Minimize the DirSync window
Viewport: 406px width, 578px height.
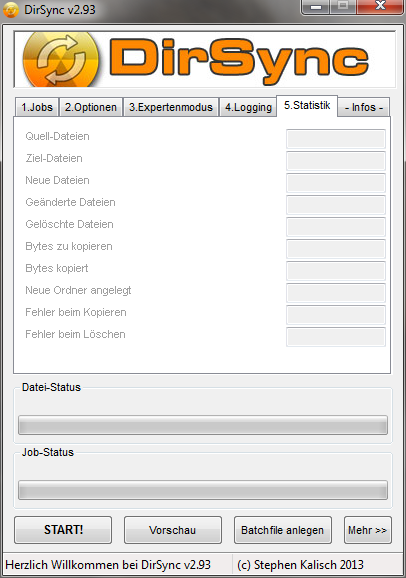(316, 7)
